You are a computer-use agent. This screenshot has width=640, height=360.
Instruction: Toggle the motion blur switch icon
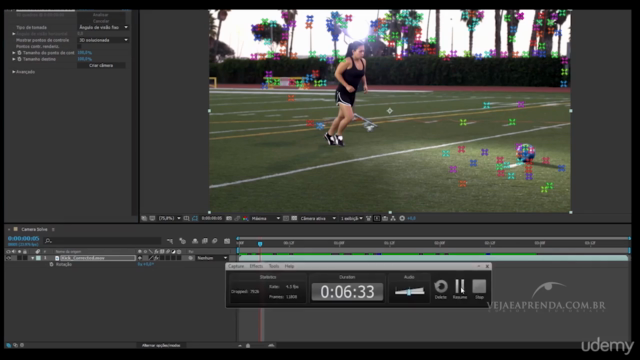(x=215, y=241)
